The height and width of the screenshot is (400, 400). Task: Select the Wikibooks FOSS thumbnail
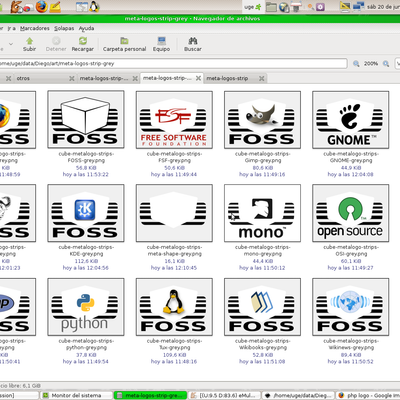pos(262,307)
